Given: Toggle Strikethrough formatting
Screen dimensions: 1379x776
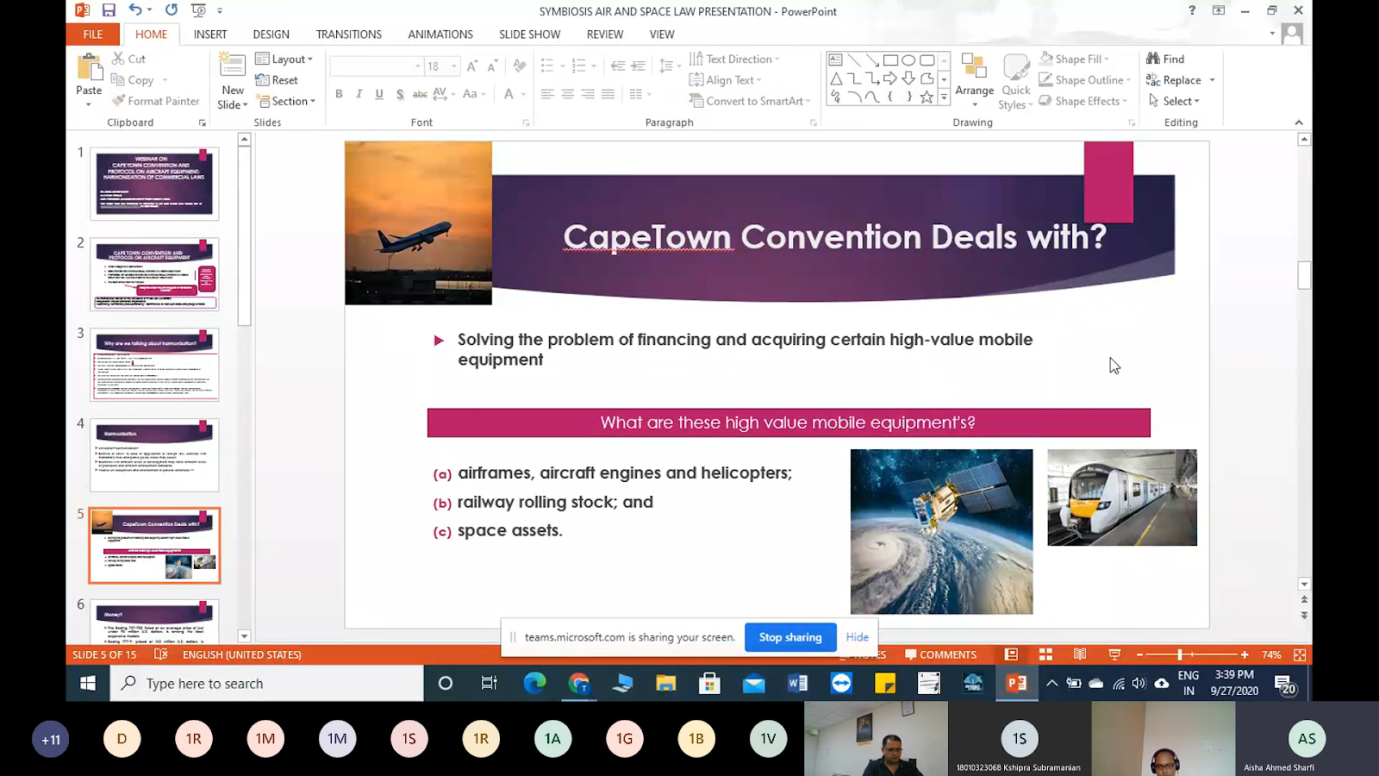Looking at the screenshot, I should [420, 94].
